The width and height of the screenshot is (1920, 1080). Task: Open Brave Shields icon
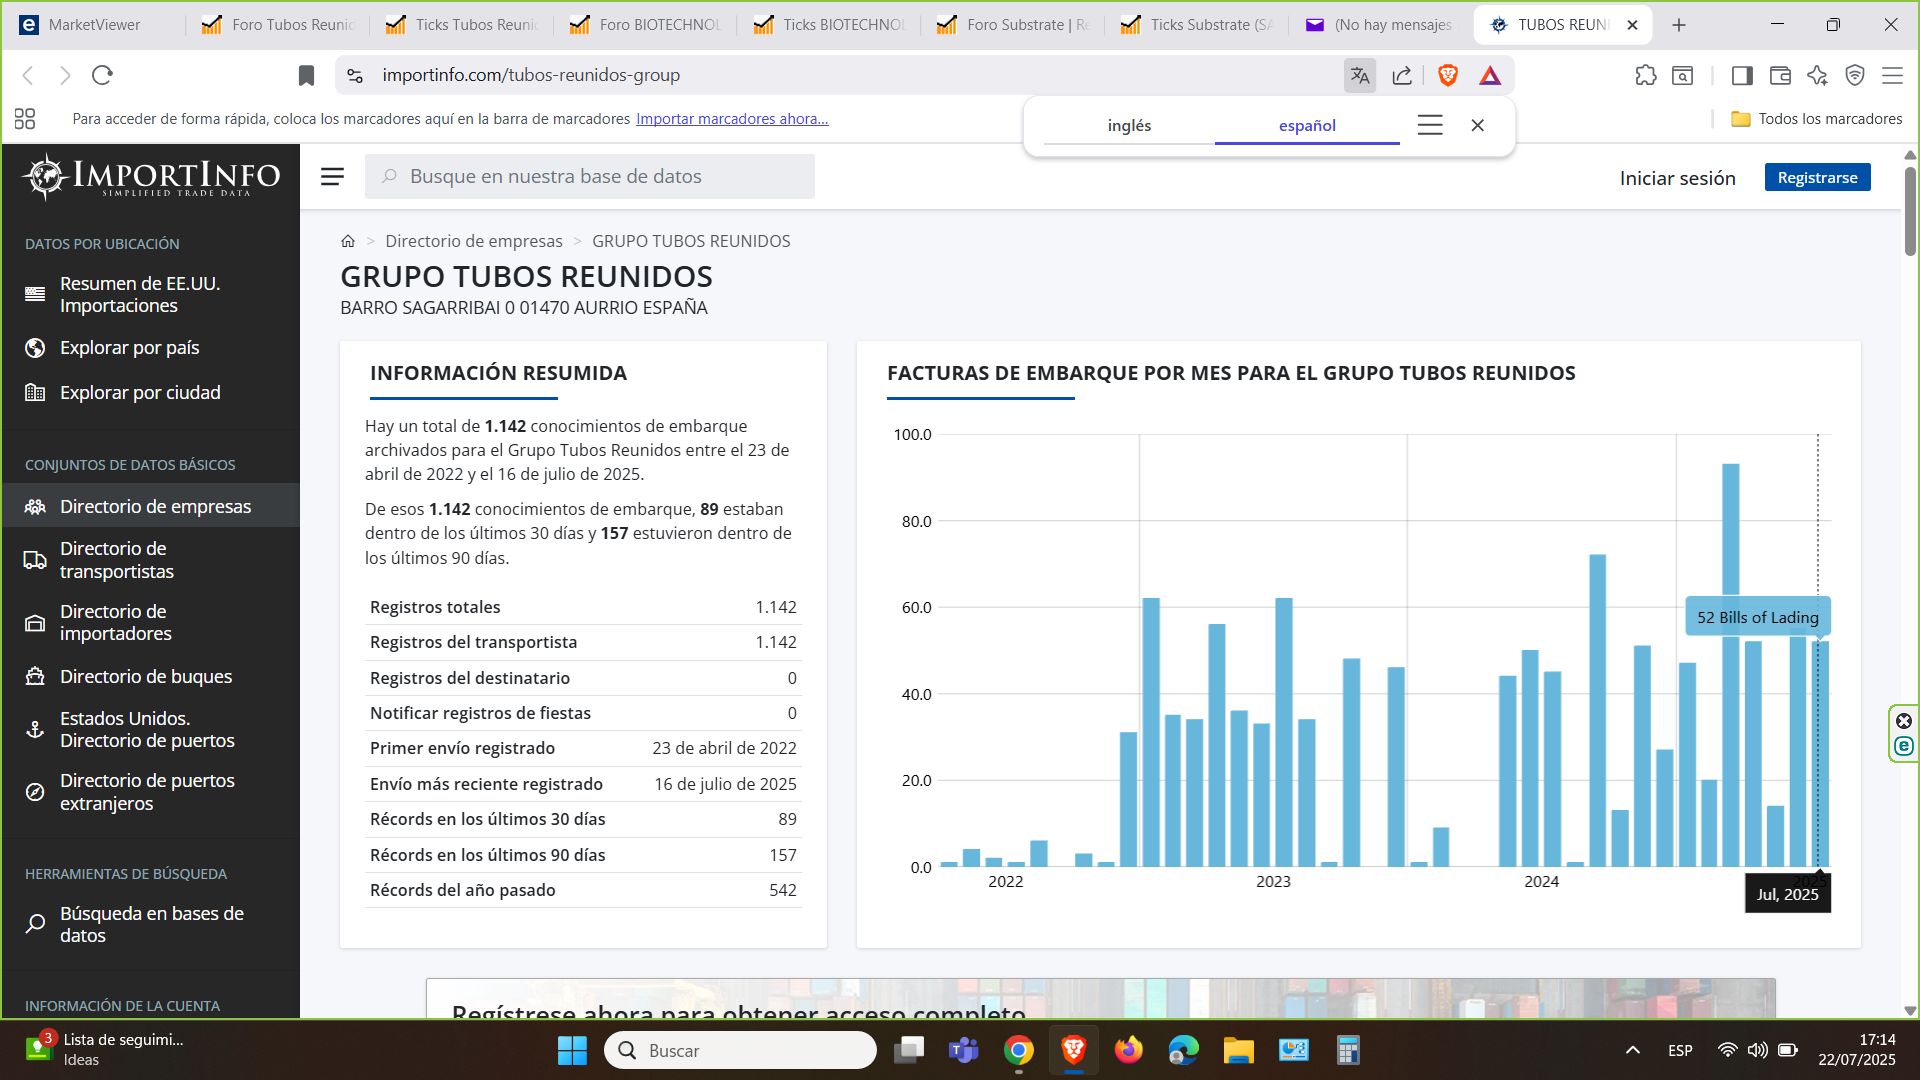tap(1447, 75)
